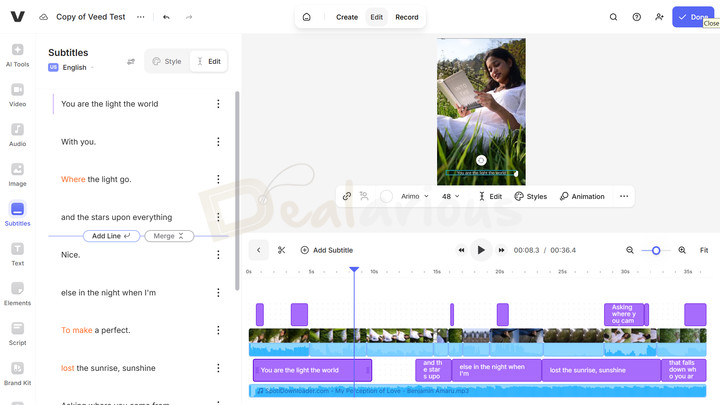
Task: Open options for "With you." subtitle
Action: [219, 142]
